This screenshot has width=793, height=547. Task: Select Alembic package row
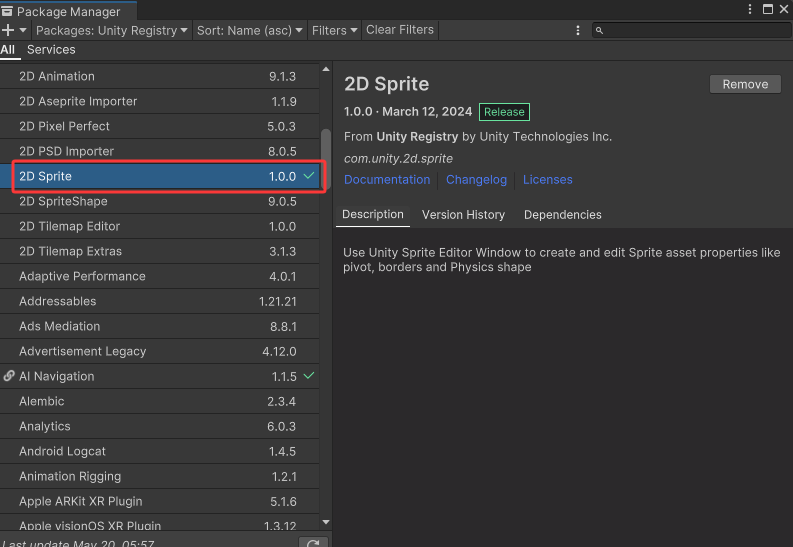(159, 401)
